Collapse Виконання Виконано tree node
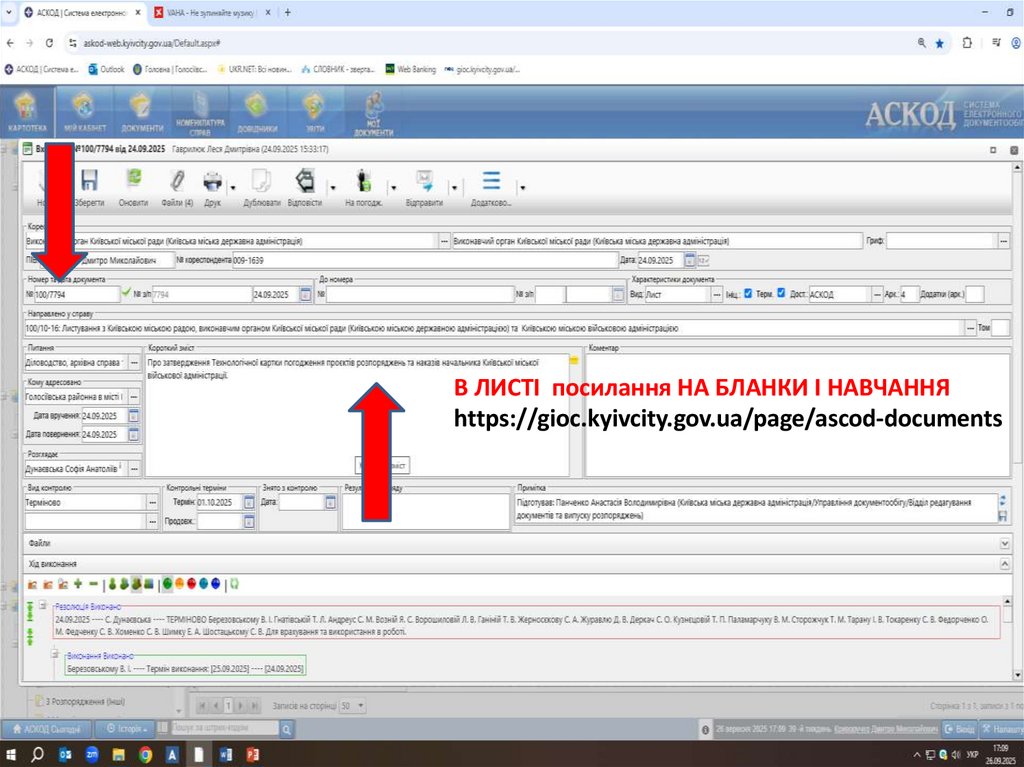The height and width of the screenshot is (767, 1024). click(55, 654)
